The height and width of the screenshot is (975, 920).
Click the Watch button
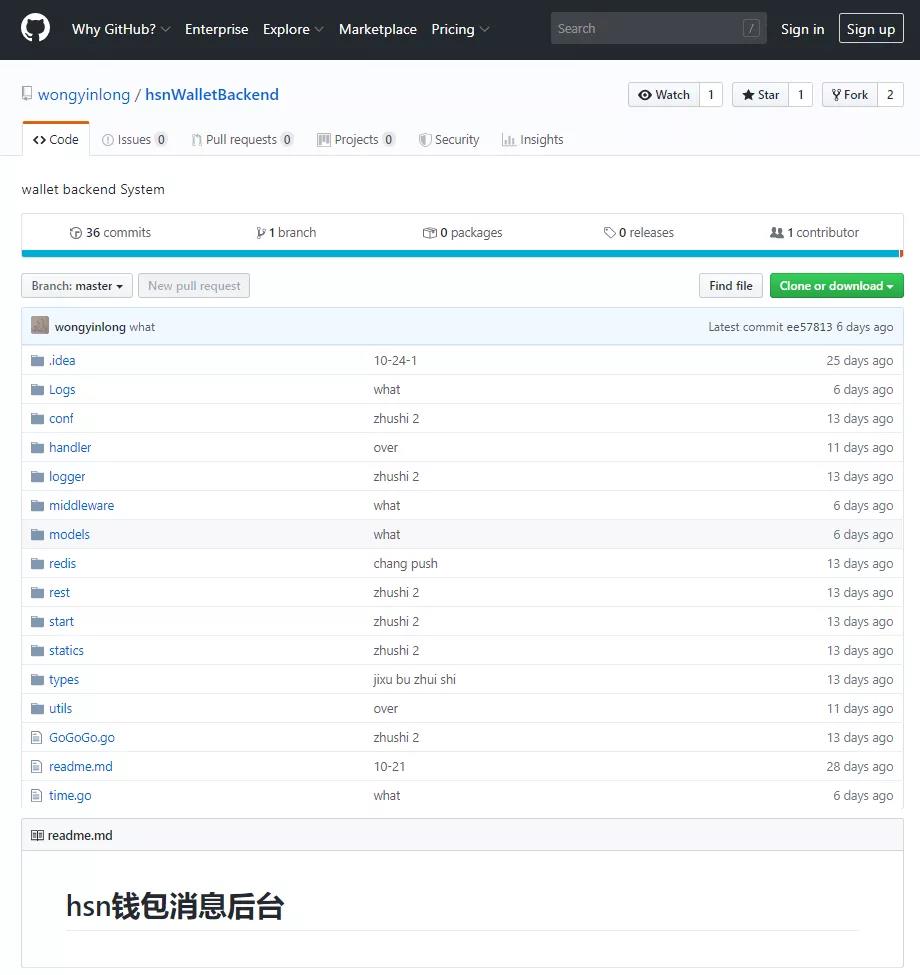664,95
